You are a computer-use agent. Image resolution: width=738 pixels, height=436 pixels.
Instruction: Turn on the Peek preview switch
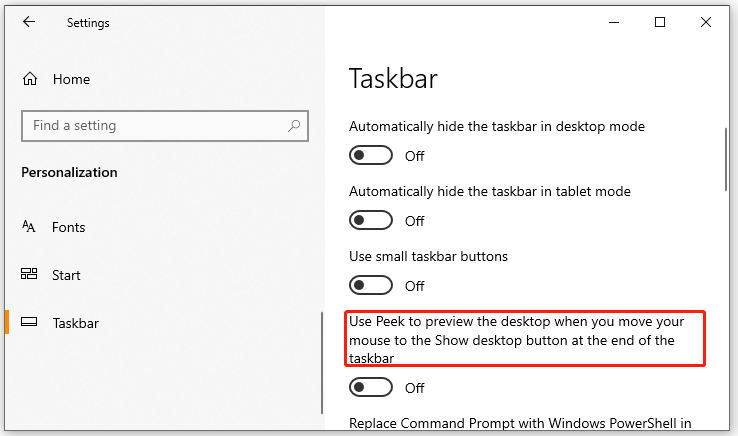(x=371, y=388)
